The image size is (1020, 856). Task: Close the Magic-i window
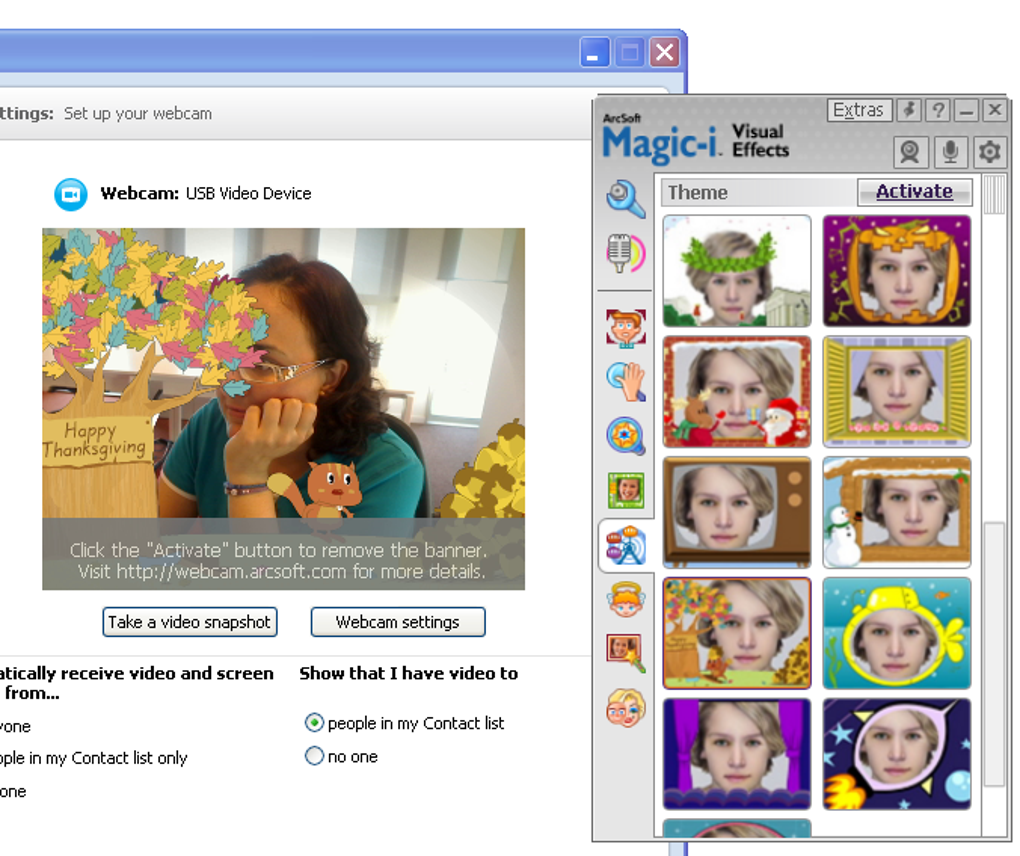click(995, 110)
